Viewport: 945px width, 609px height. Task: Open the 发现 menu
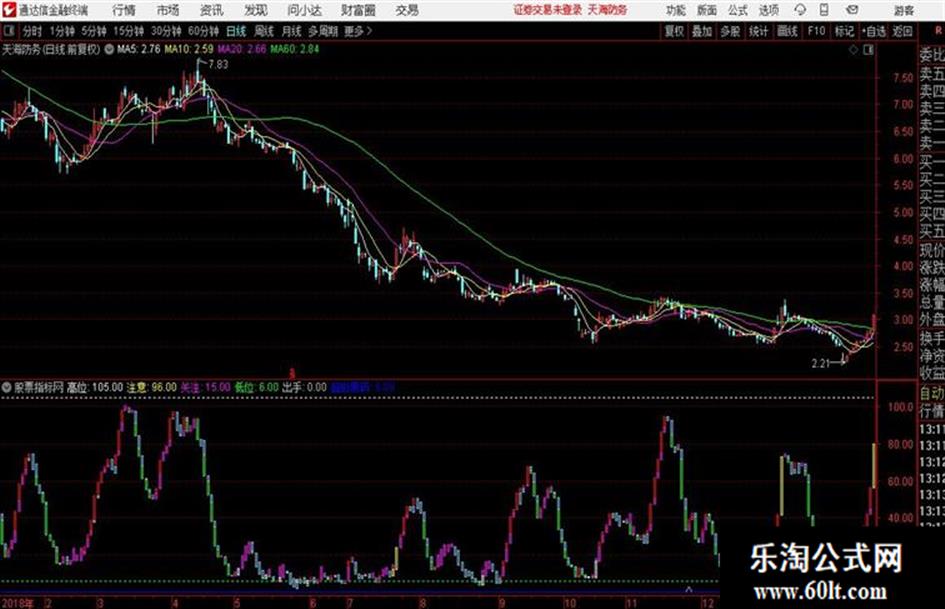(x=256, y=10)
